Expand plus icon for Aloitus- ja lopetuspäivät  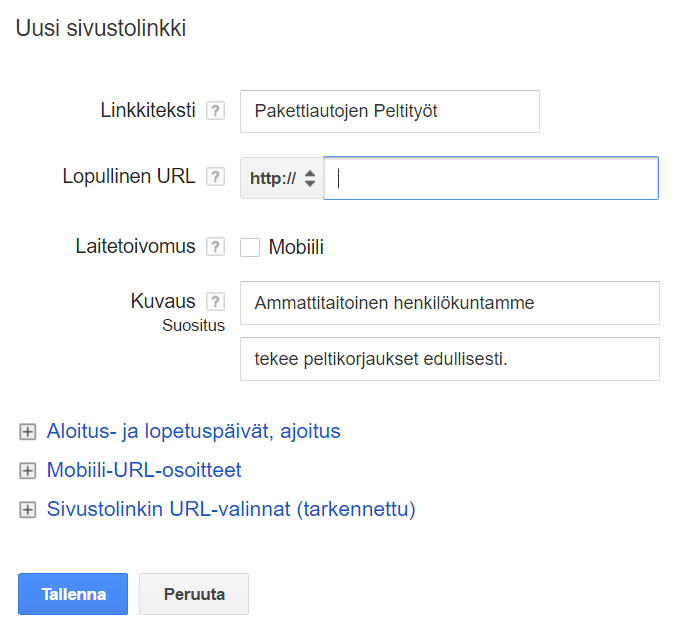coord(28,432)
